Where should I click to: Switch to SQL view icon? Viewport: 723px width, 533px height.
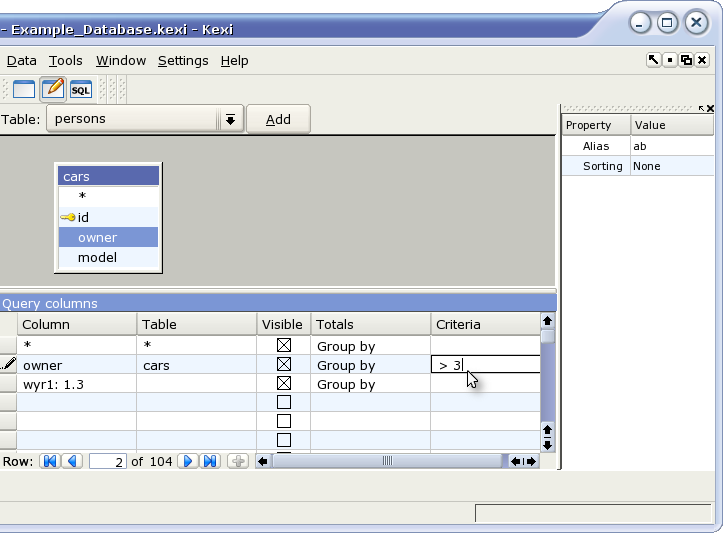pyautogui.click(x=81, y=89)
